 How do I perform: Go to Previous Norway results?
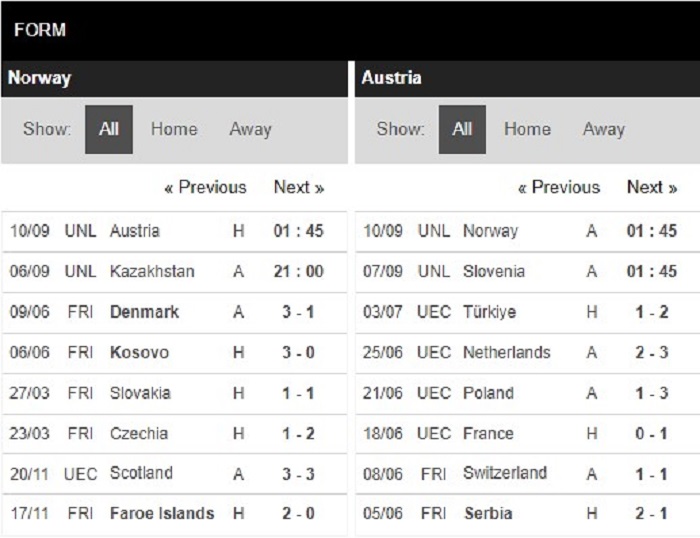point(205,187)
